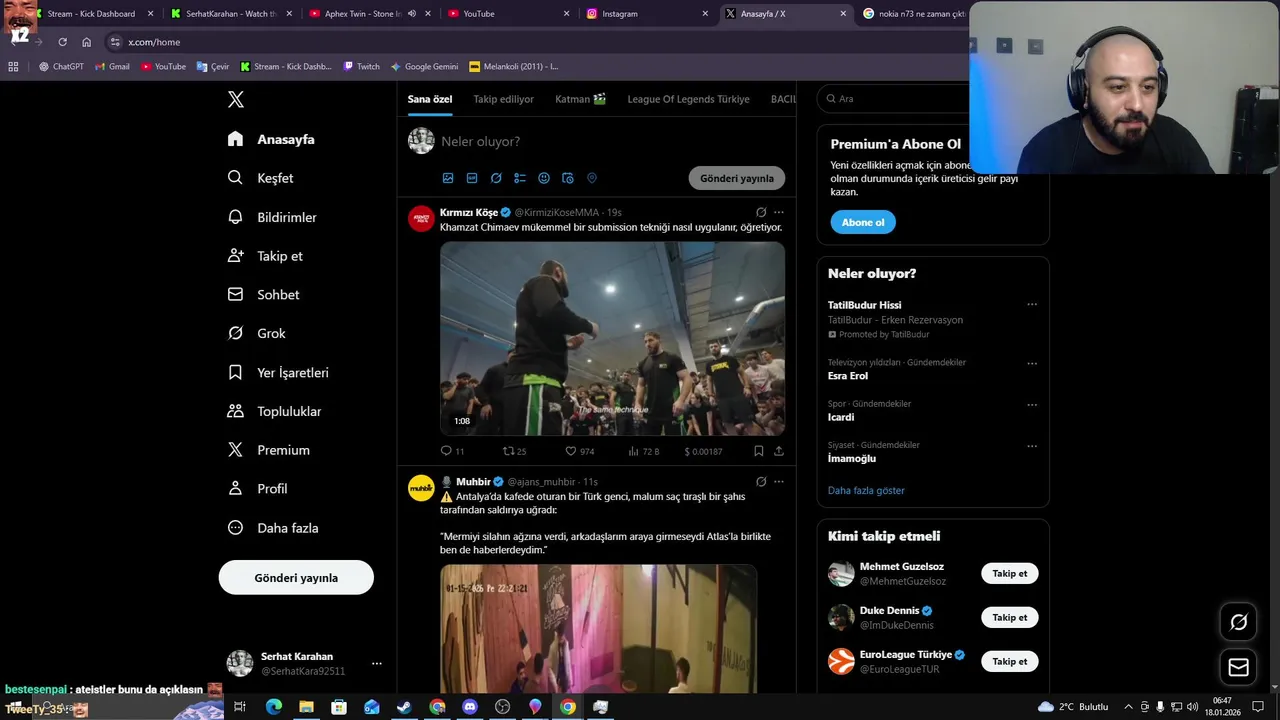Viewport: 1280px width, 720px height.
Task: Open Esra Erol trending topic
Action: 848,376
